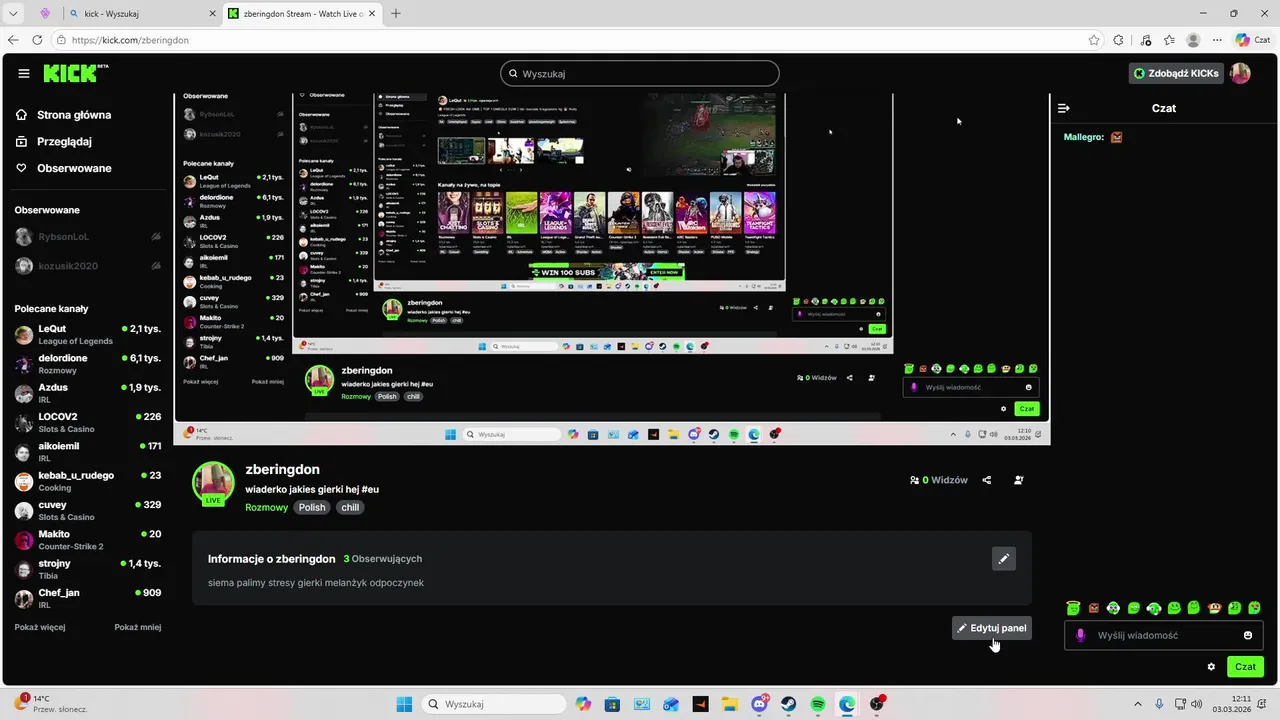
Task: Go to Strona główna
Action: tap(64, 115)
